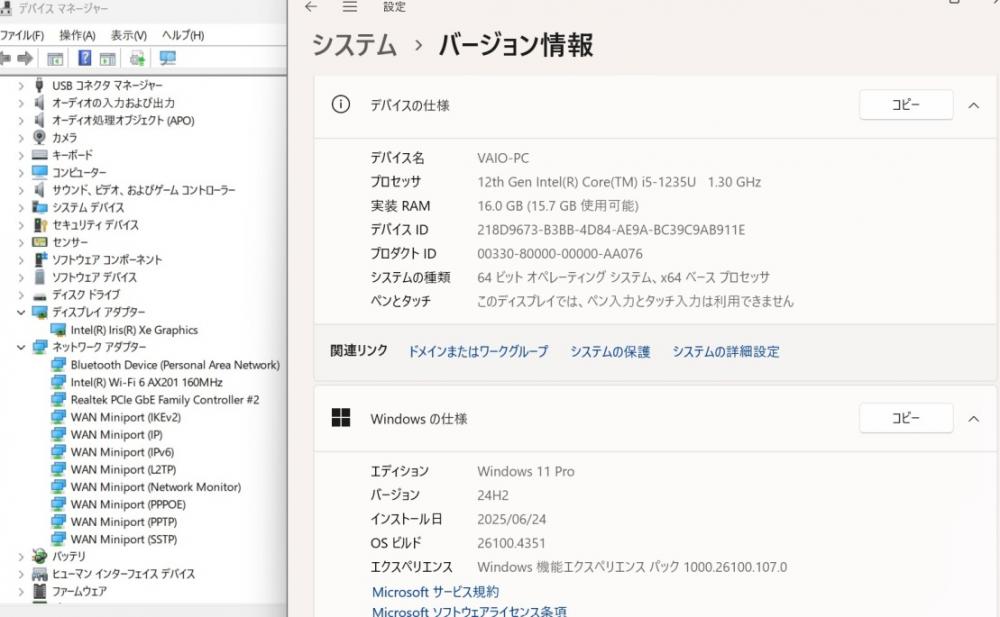Click the OS build value 26100.4351
The height and width of the screenshot is (617, 1000).
click(511, 543)
